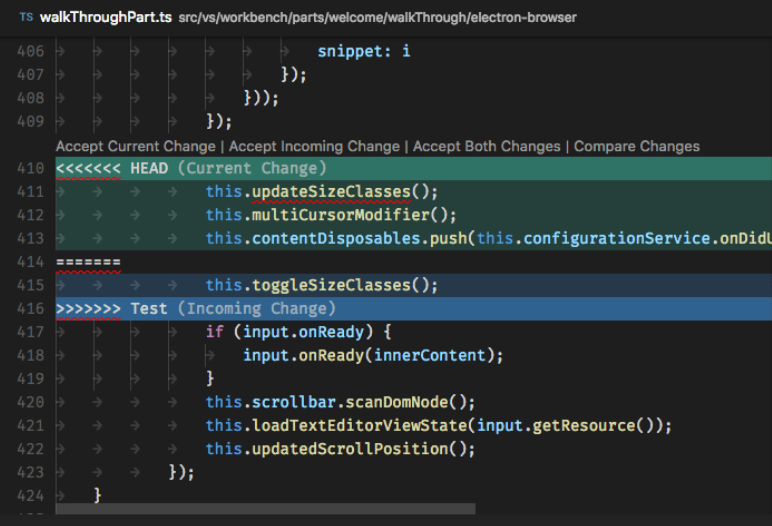This screenshot has width=772, height=526.
Task: Select line number 416 in gutter
Action: click(x=31, y=309)
